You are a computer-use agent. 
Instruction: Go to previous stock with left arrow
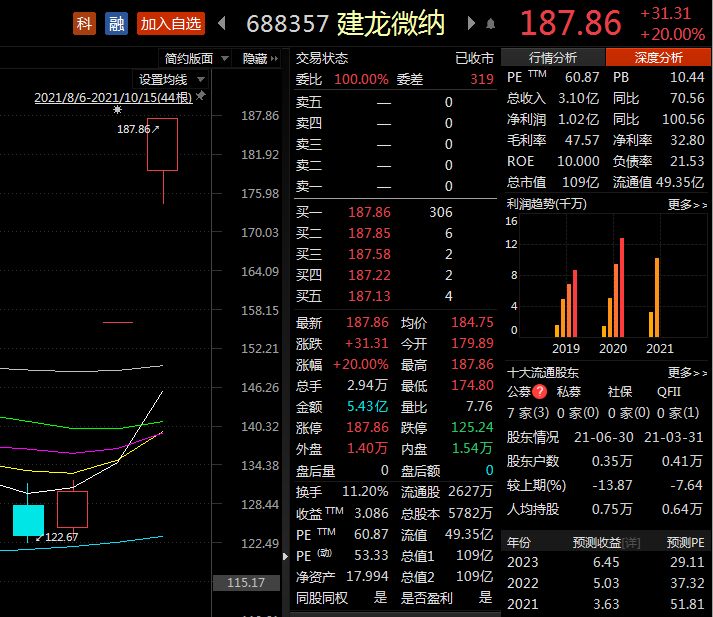tap(222, 23)
